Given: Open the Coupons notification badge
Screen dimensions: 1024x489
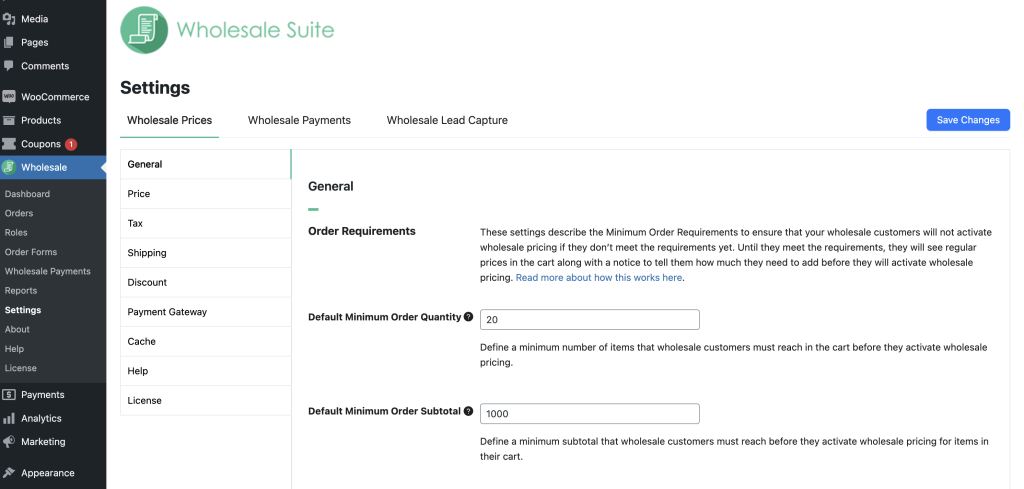Looking at the screenshot, I should point(71,144).
